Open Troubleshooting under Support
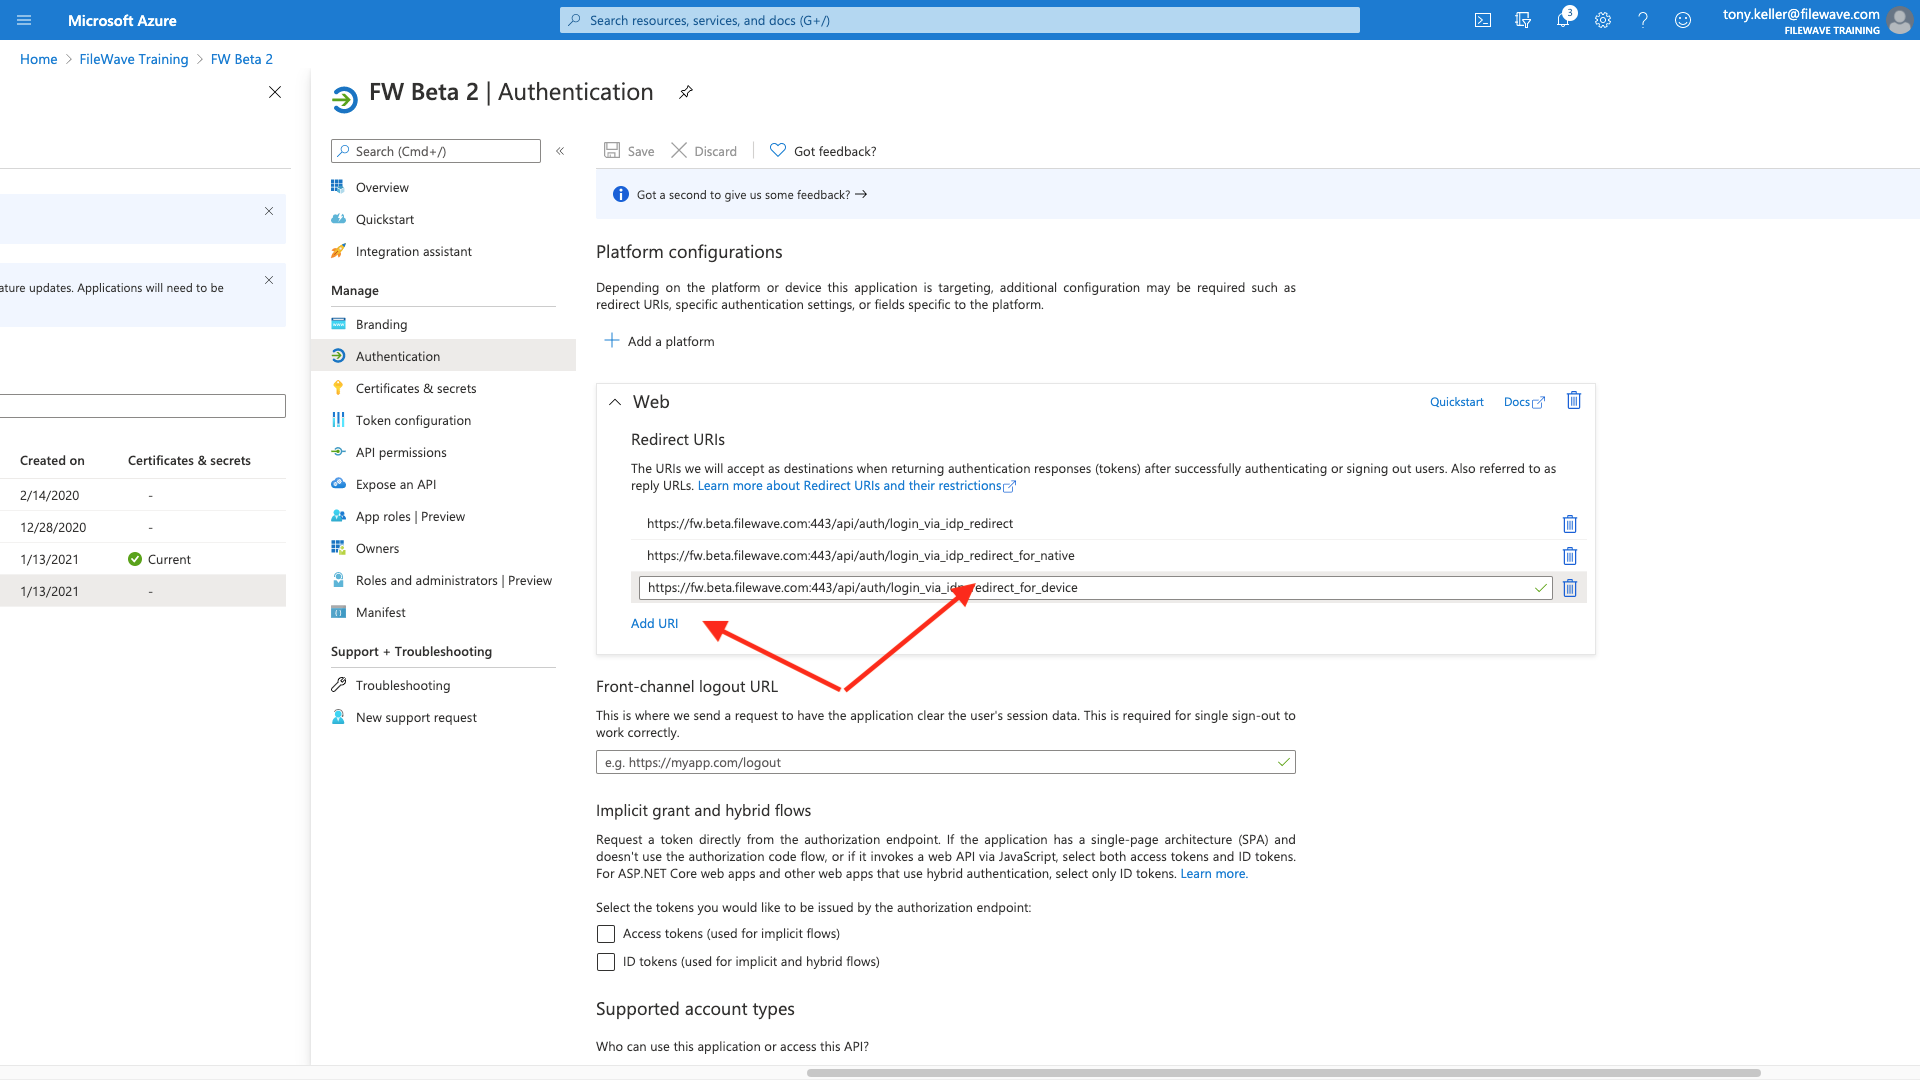 click(403, 685)
